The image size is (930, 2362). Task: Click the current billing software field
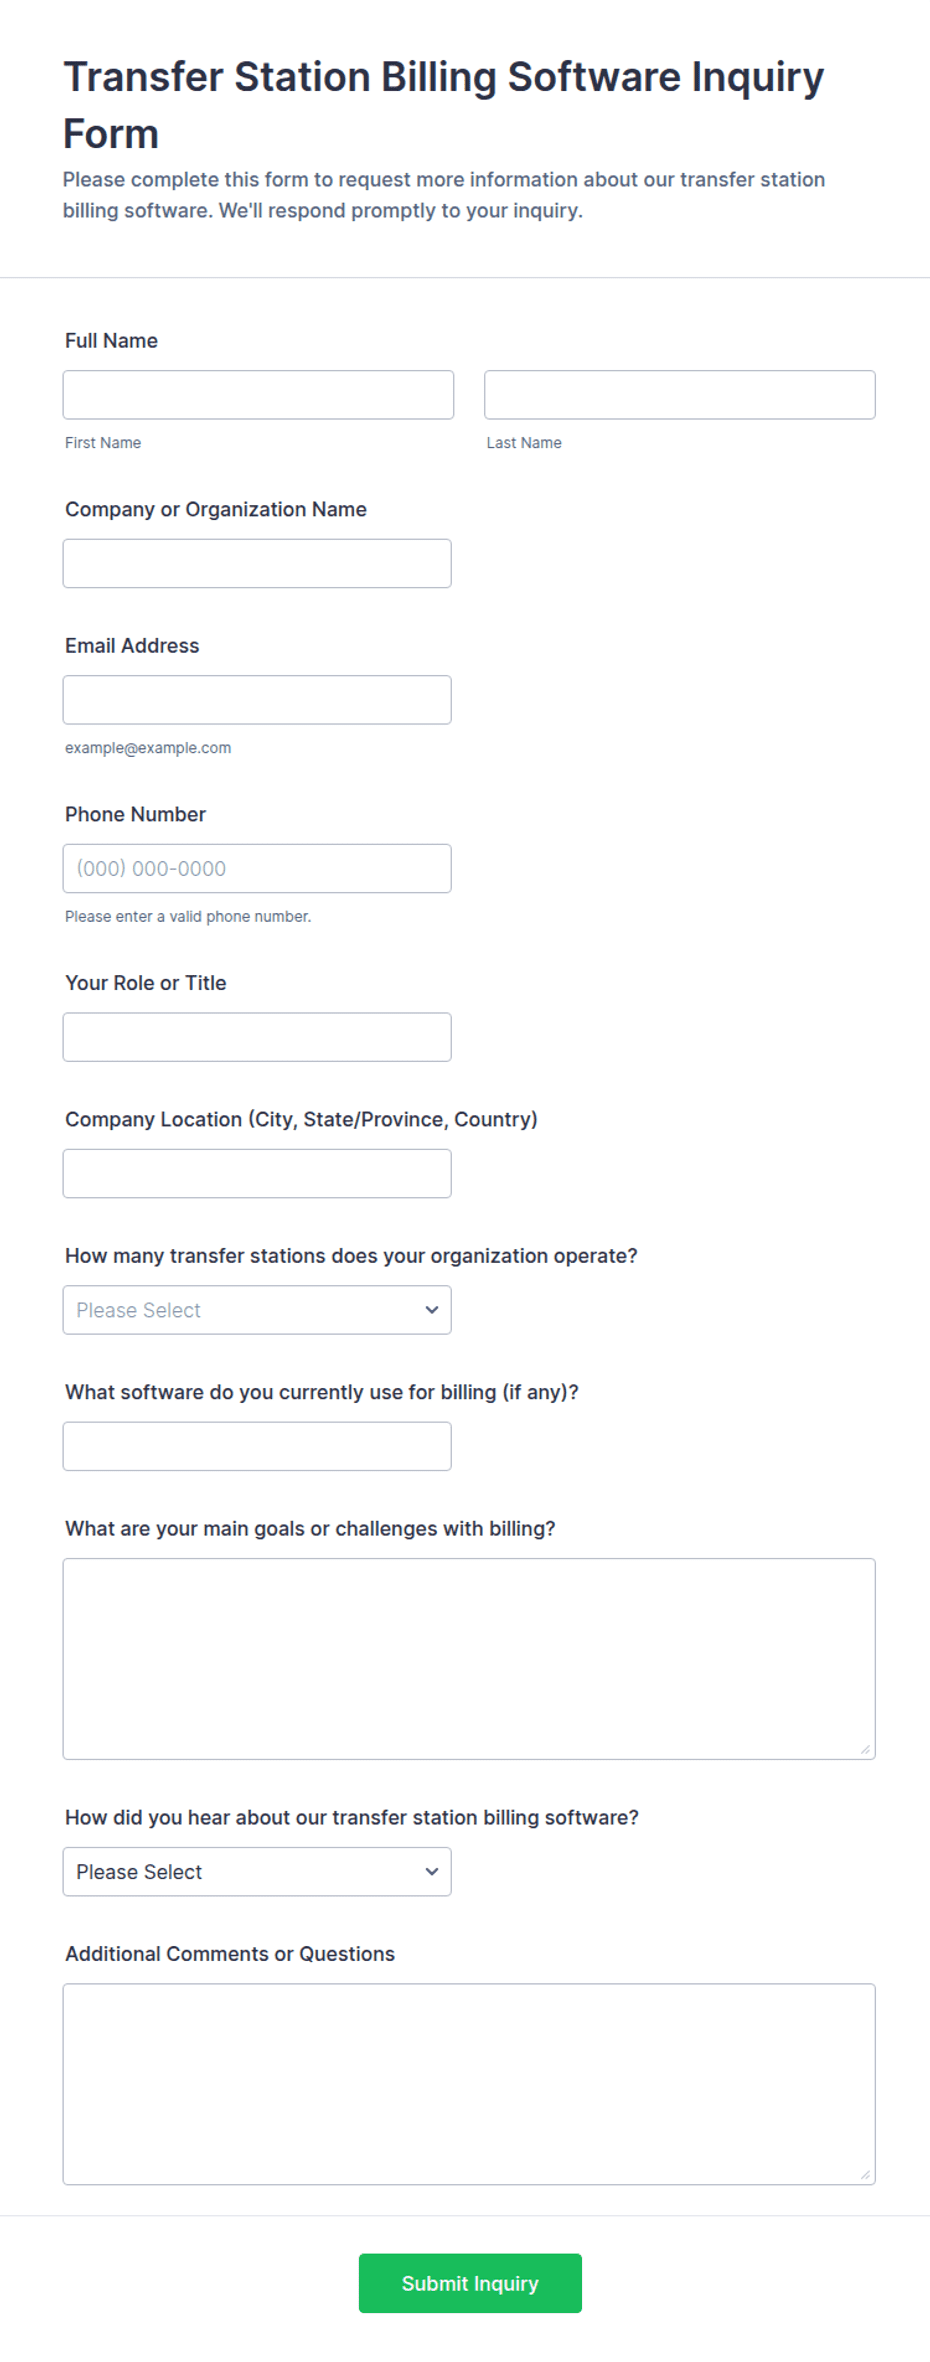(257, 1446)
